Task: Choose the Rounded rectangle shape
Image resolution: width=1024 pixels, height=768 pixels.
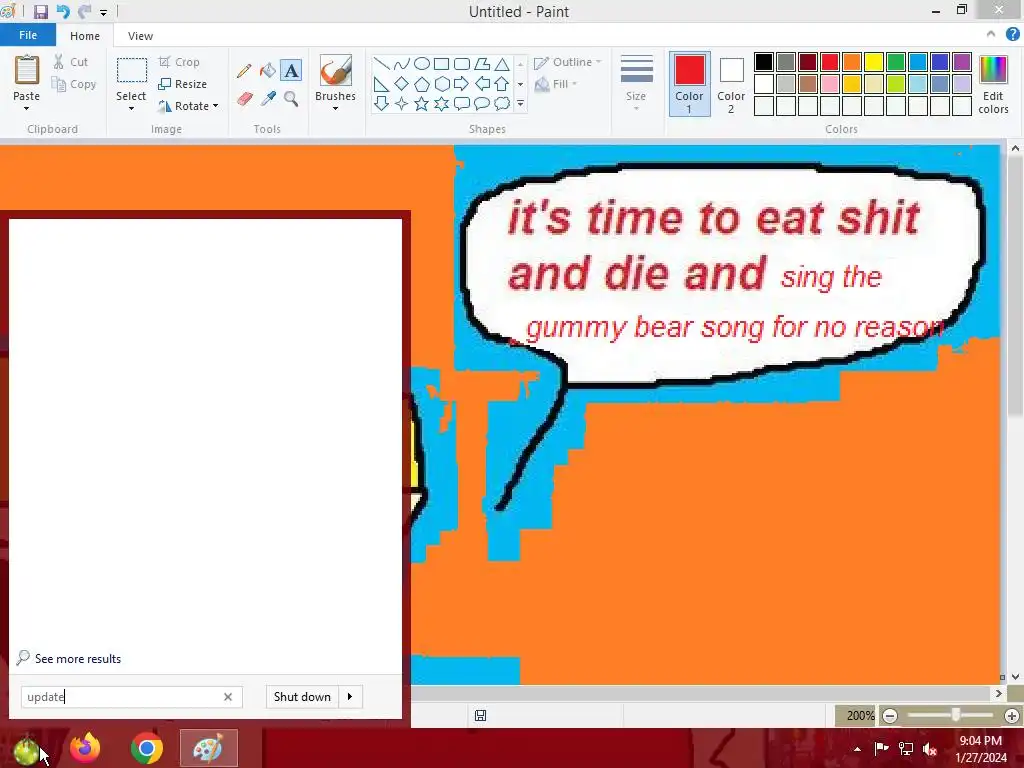Action: coord(462,63)
